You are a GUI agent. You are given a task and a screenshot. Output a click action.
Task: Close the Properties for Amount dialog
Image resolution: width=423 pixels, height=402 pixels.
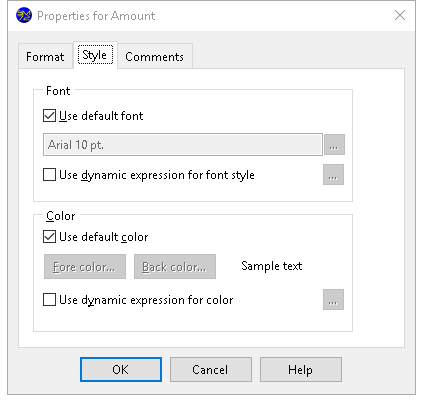(x=400, y=15)
